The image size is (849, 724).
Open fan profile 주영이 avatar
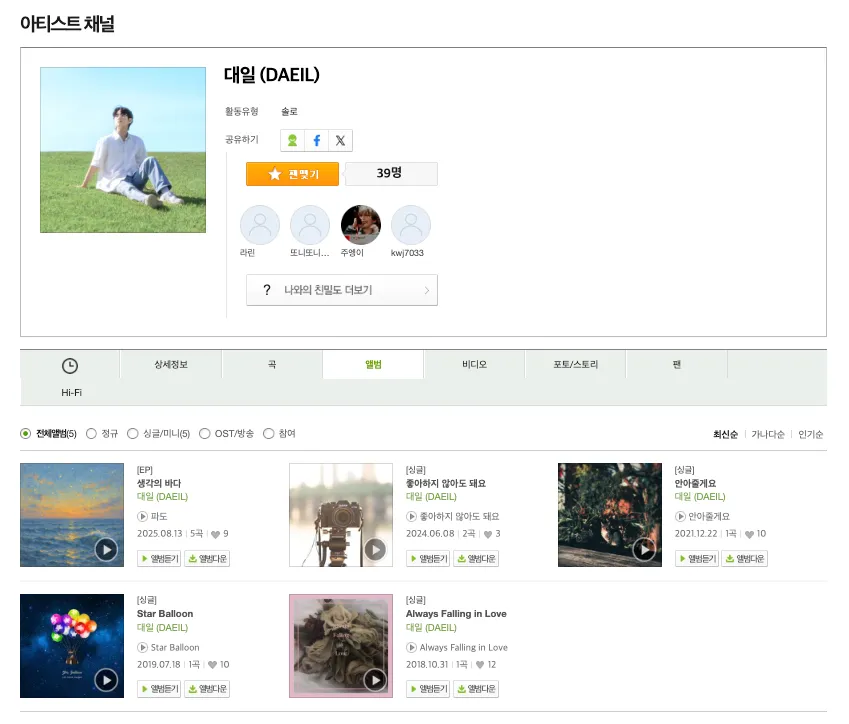point(361,226)
